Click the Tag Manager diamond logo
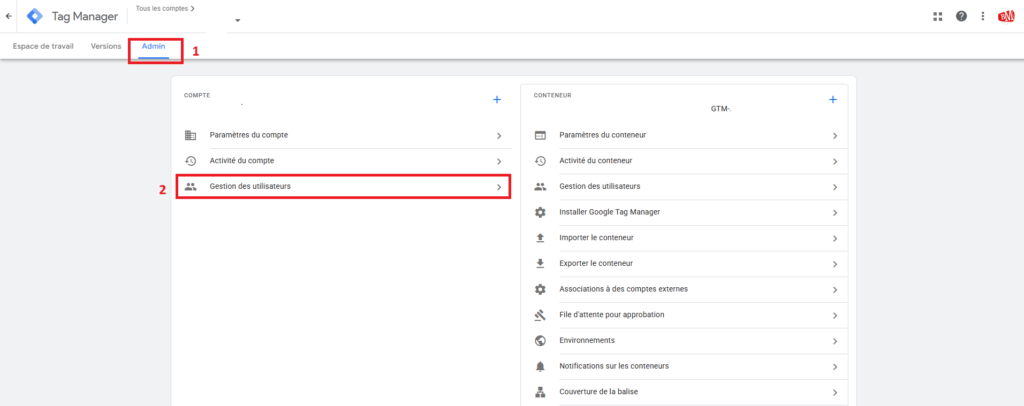Viewport: 1024px width, 406px height. coord(35,16)
